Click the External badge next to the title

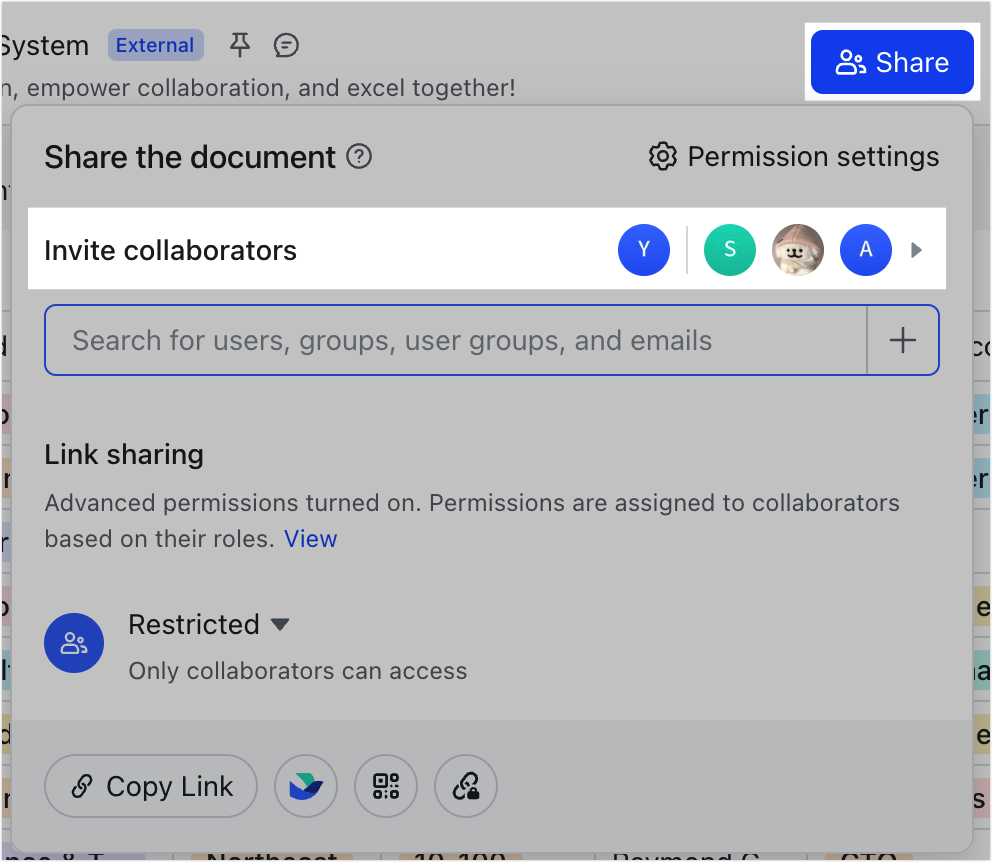pos(155,45)
